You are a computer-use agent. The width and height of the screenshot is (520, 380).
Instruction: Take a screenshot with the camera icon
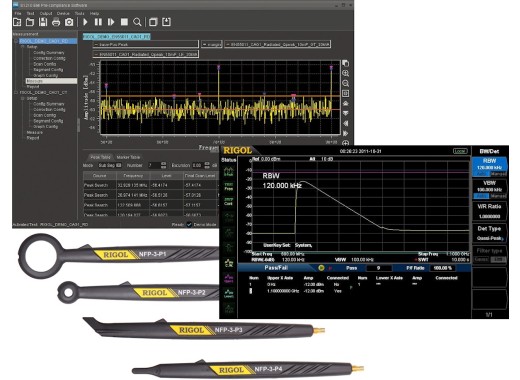coord(69,22)
